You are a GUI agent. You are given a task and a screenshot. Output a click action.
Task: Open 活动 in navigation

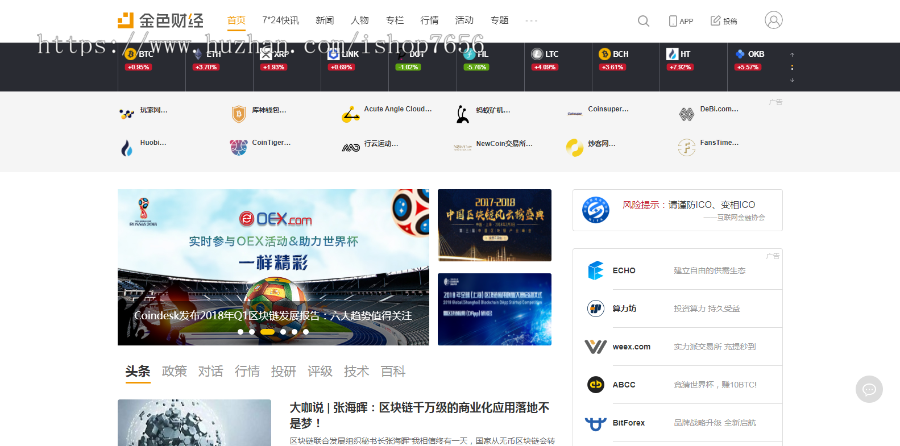pyautogui.click(x=464, y=21)
